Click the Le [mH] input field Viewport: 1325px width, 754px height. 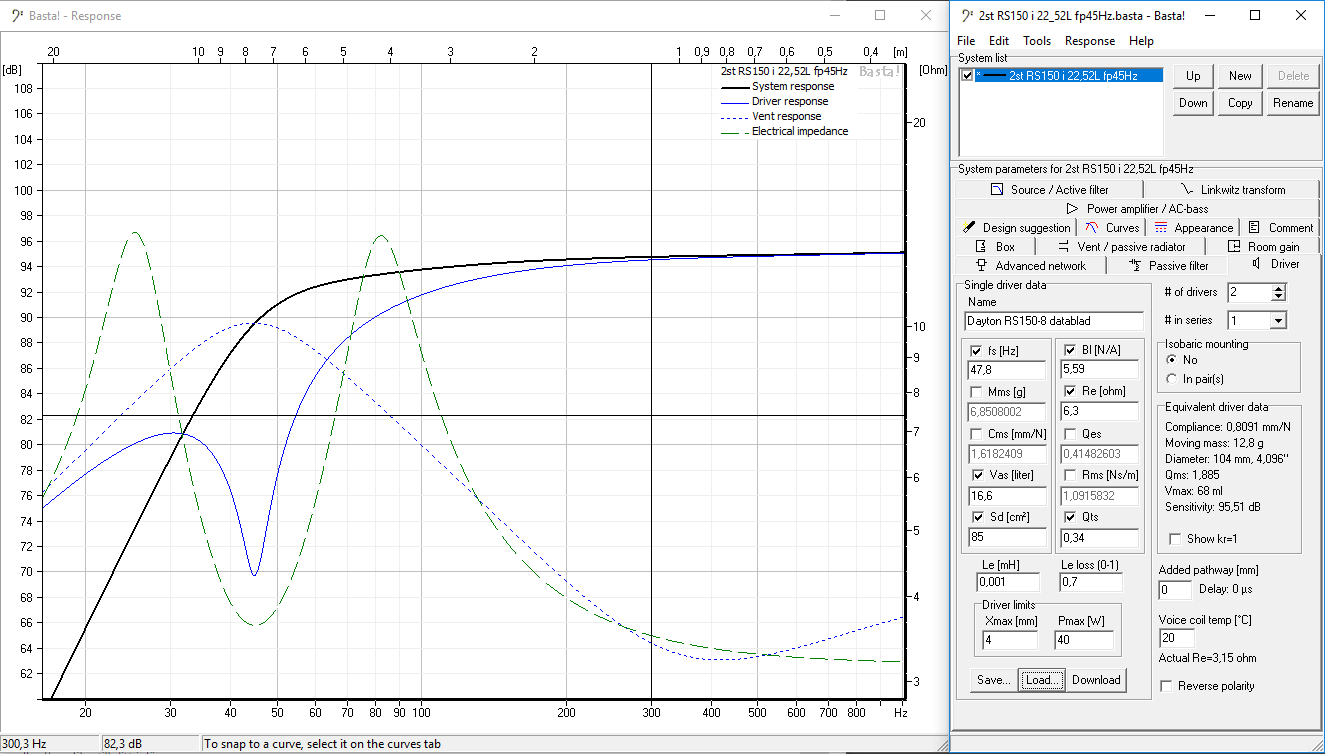coord(1009,582)
